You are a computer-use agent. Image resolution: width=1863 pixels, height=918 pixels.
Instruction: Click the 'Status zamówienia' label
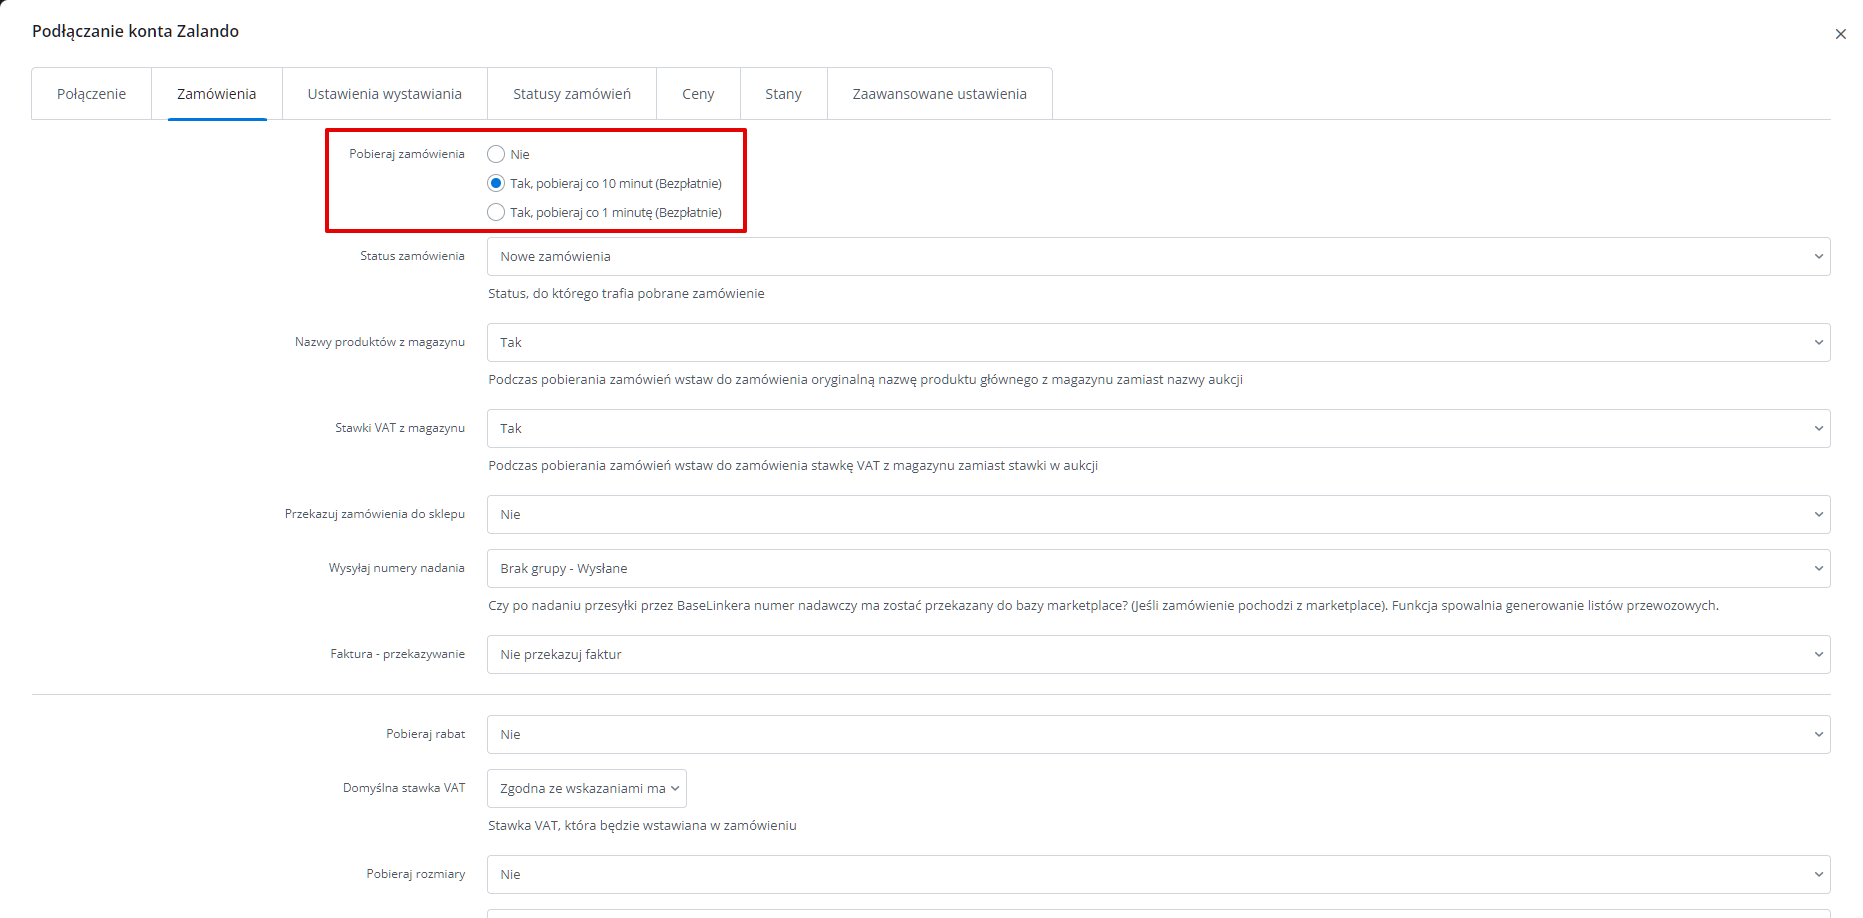tap(412, 256)
